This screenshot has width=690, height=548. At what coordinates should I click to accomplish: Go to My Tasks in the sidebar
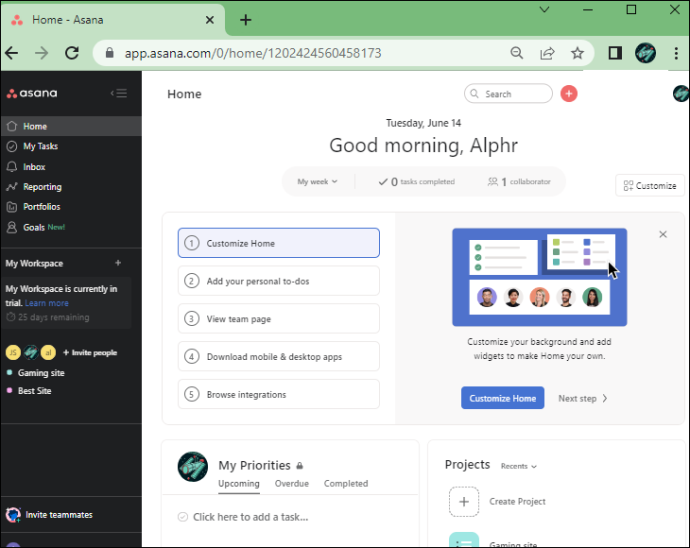click(x=71, y=146)
